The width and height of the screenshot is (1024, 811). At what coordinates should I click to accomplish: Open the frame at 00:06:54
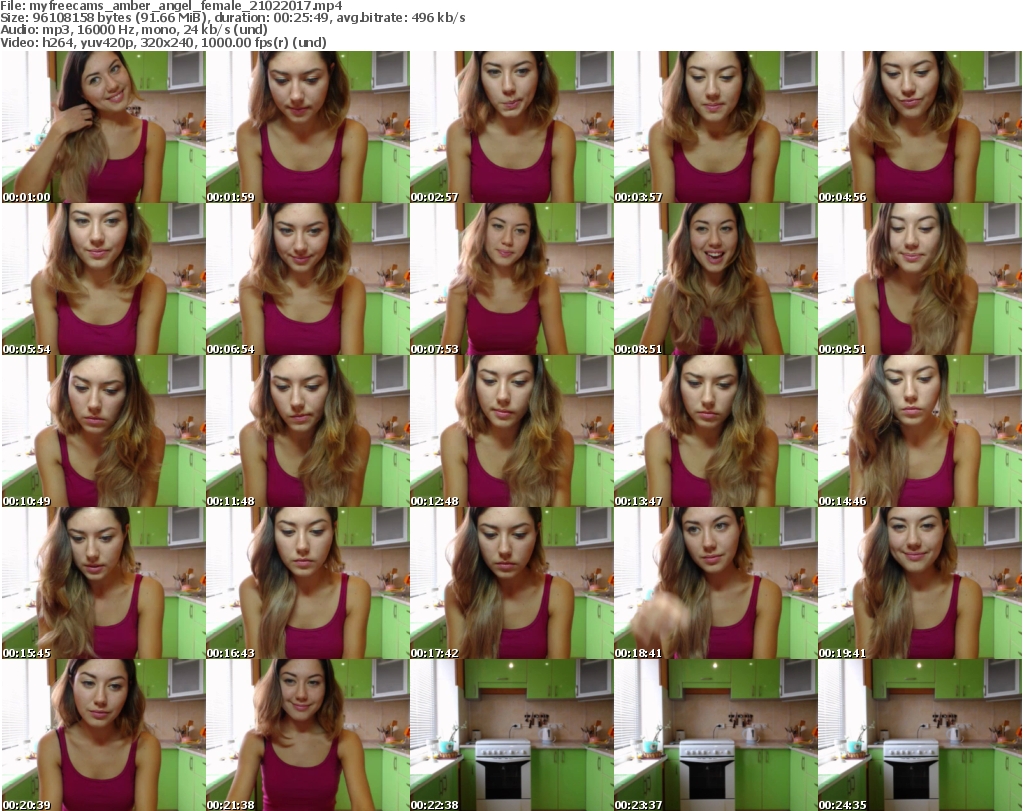click(308, 279)
